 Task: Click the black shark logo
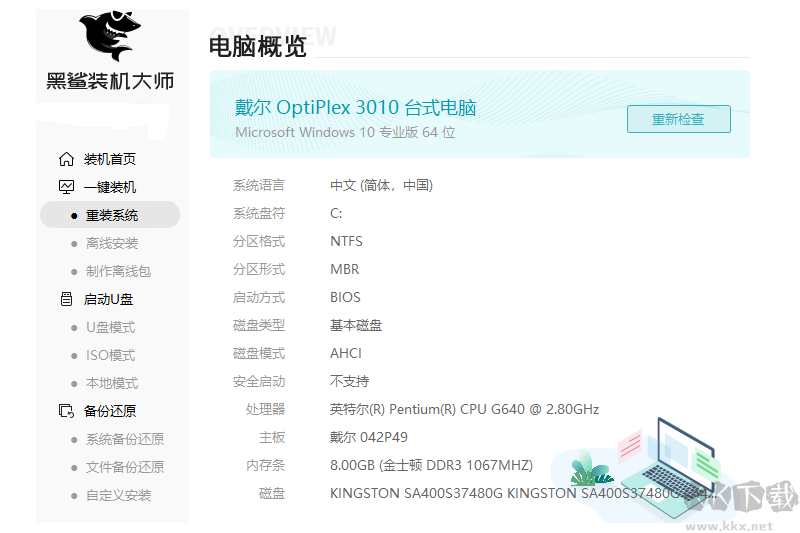click(x=110, y=35)
